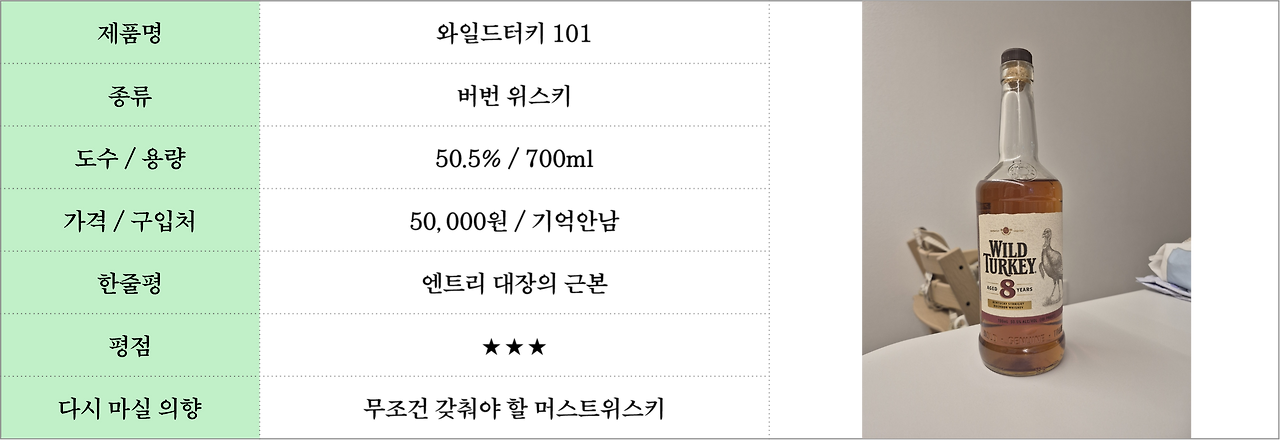This screenshot has width=1280, height=440.
Task: Click the '50,000원 / 기억안남' value
Action: coord(514,222)
